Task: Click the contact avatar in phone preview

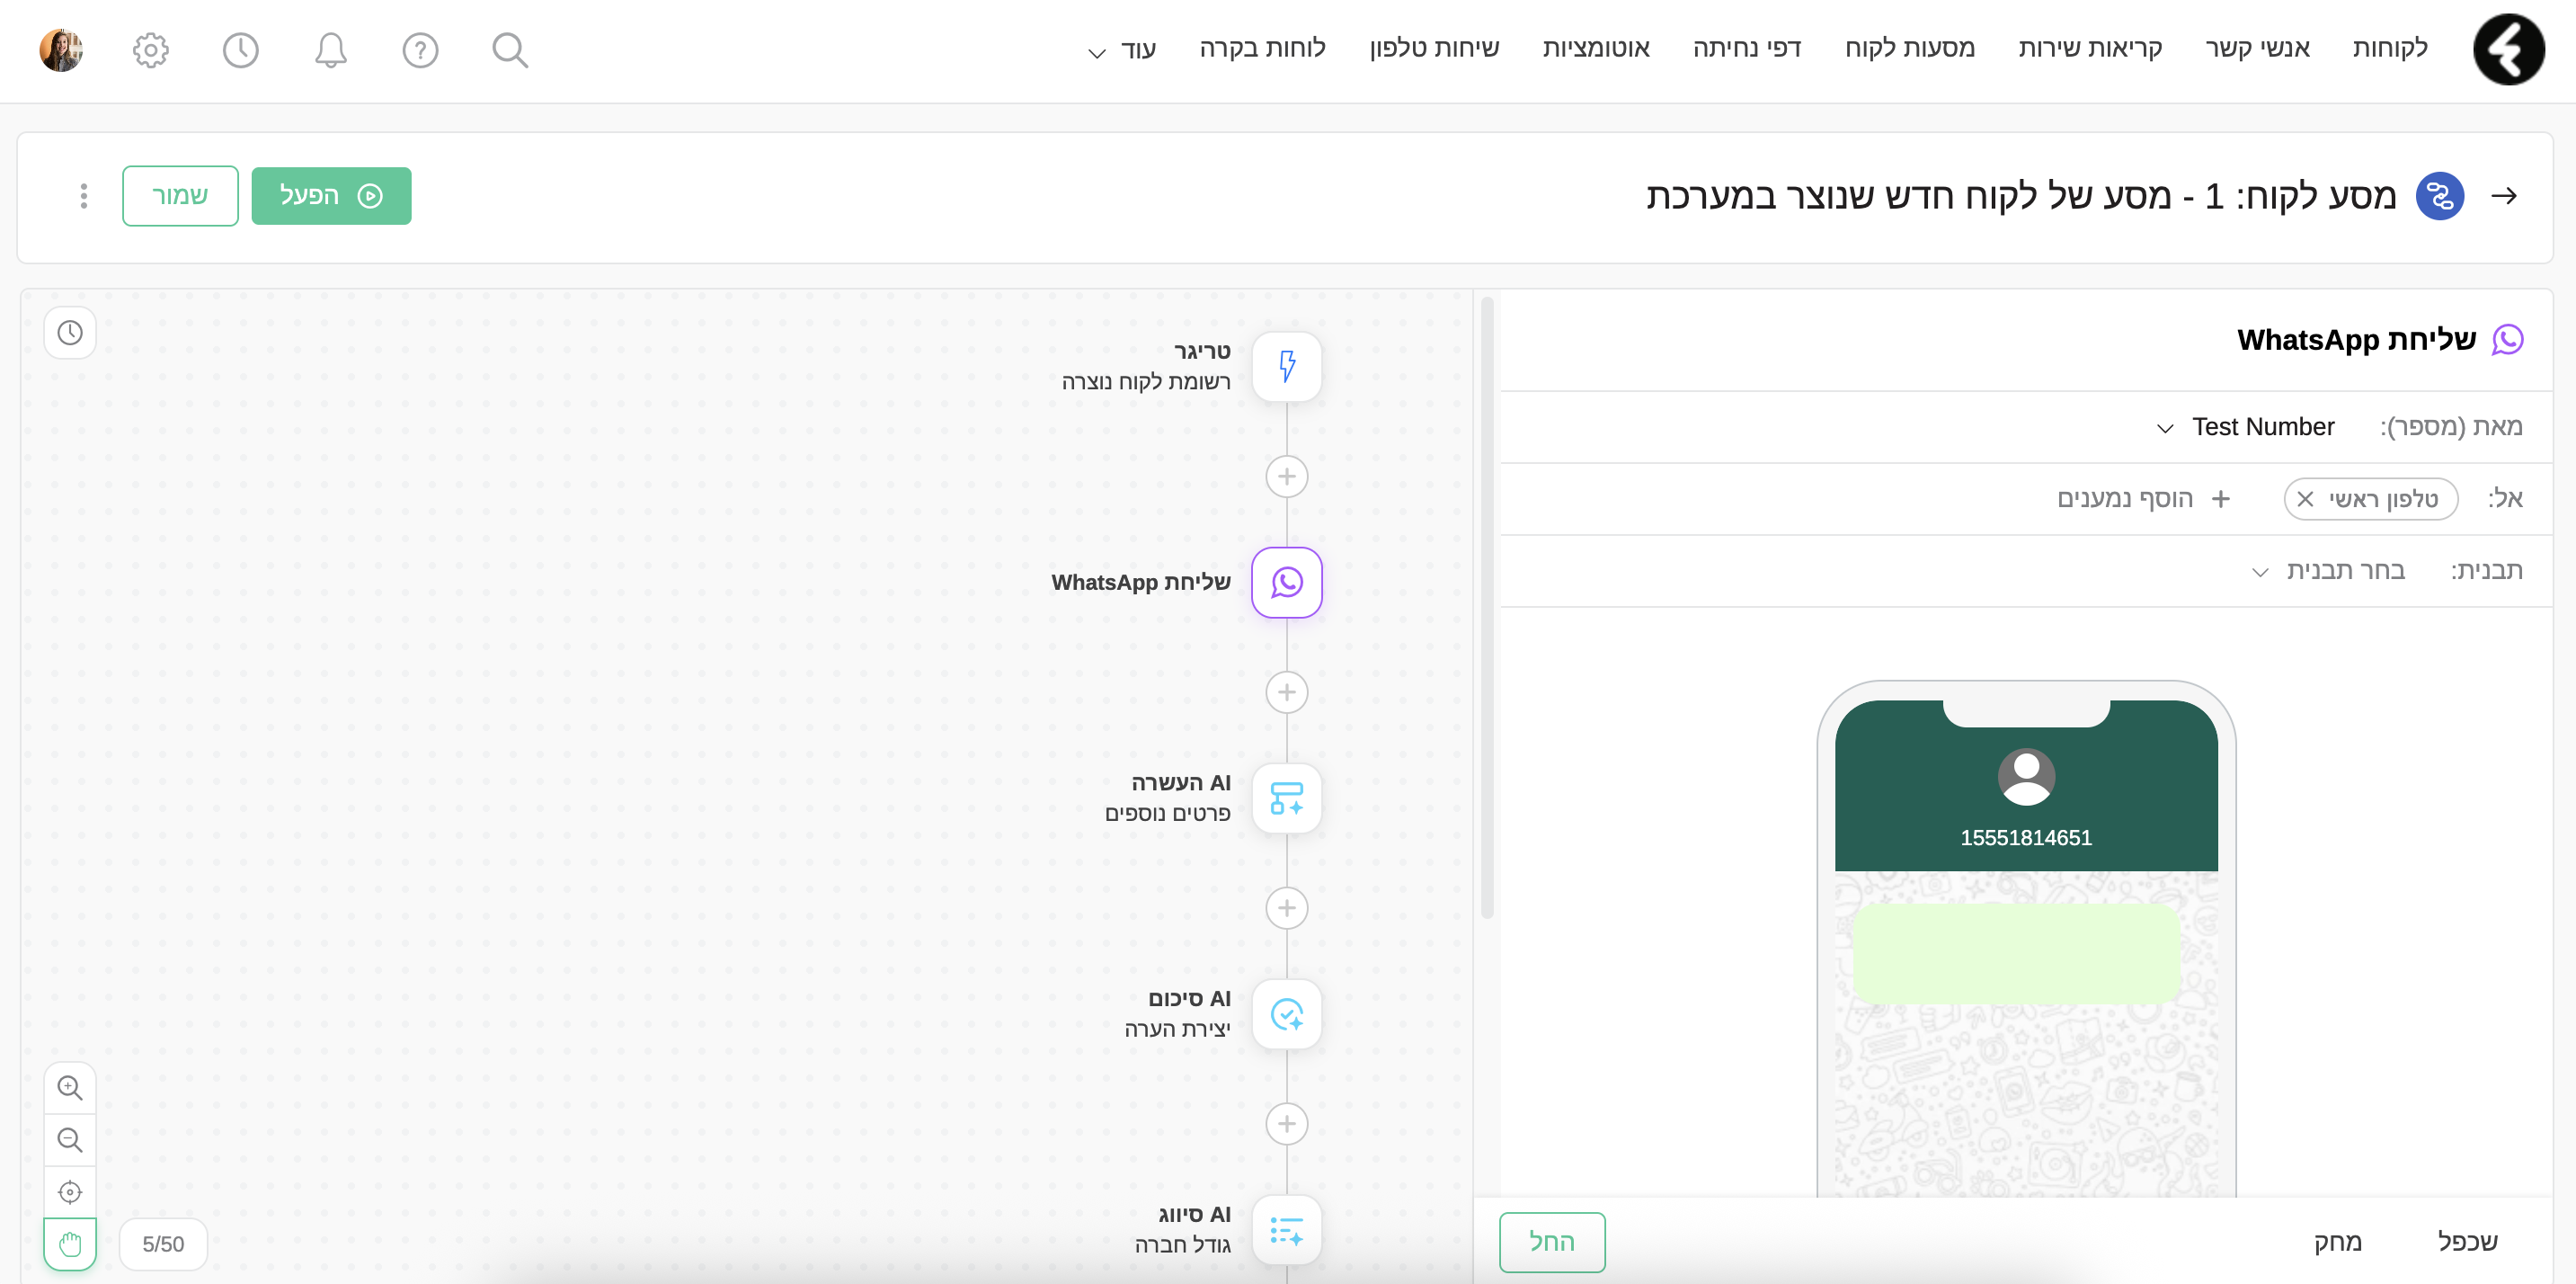Action: tap(2026, 777)
